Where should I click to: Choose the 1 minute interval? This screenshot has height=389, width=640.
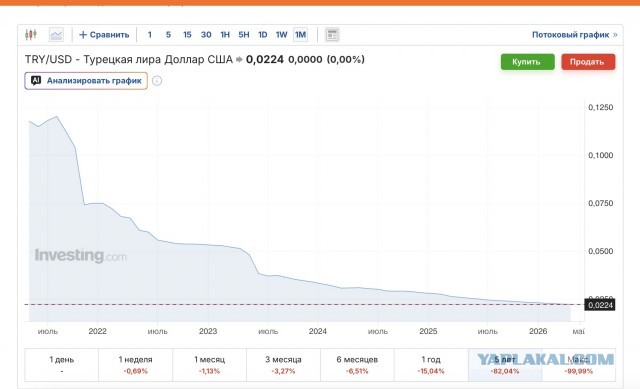150,35
